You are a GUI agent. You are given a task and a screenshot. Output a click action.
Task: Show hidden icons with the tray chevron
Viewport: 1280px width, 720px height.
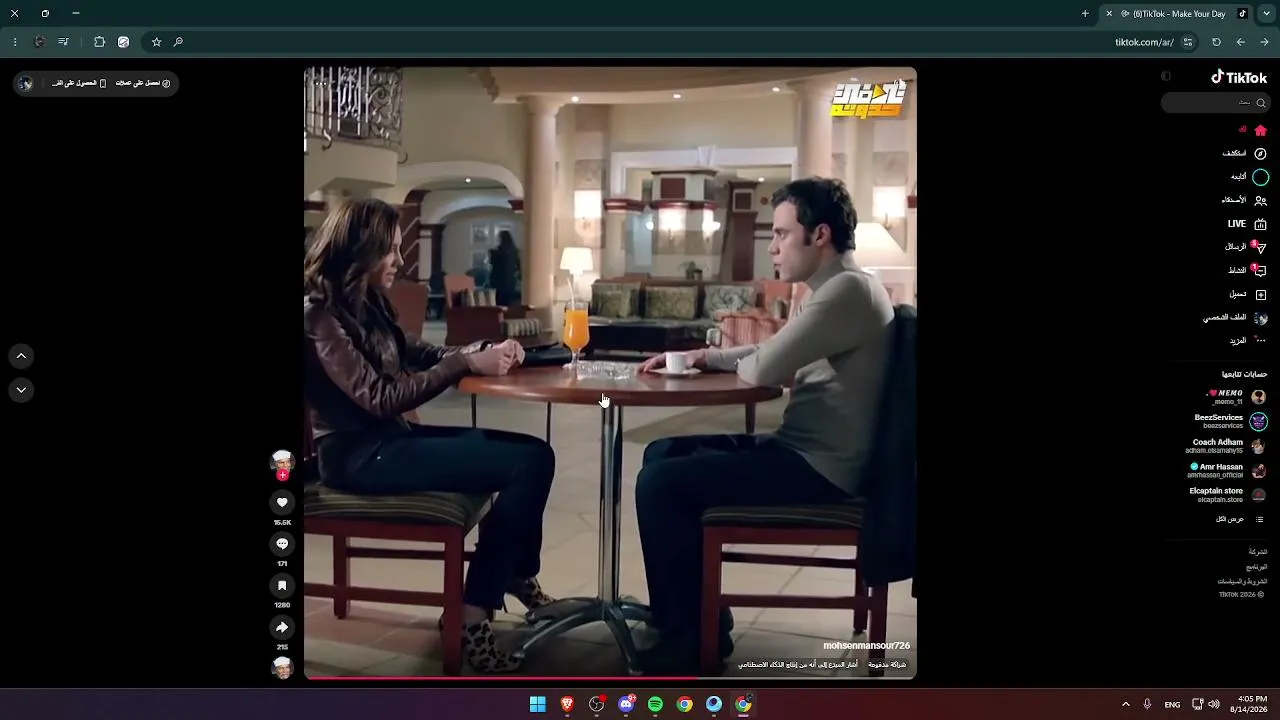(x=1125, y=705)
